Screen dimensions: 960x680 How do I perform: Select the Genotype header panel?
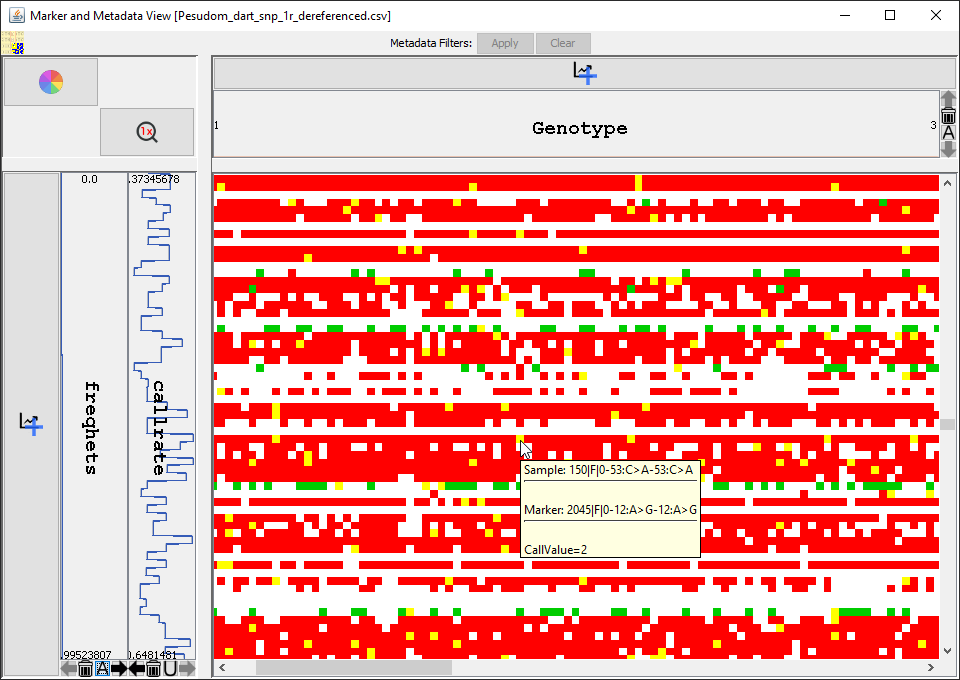coord(576,125)
